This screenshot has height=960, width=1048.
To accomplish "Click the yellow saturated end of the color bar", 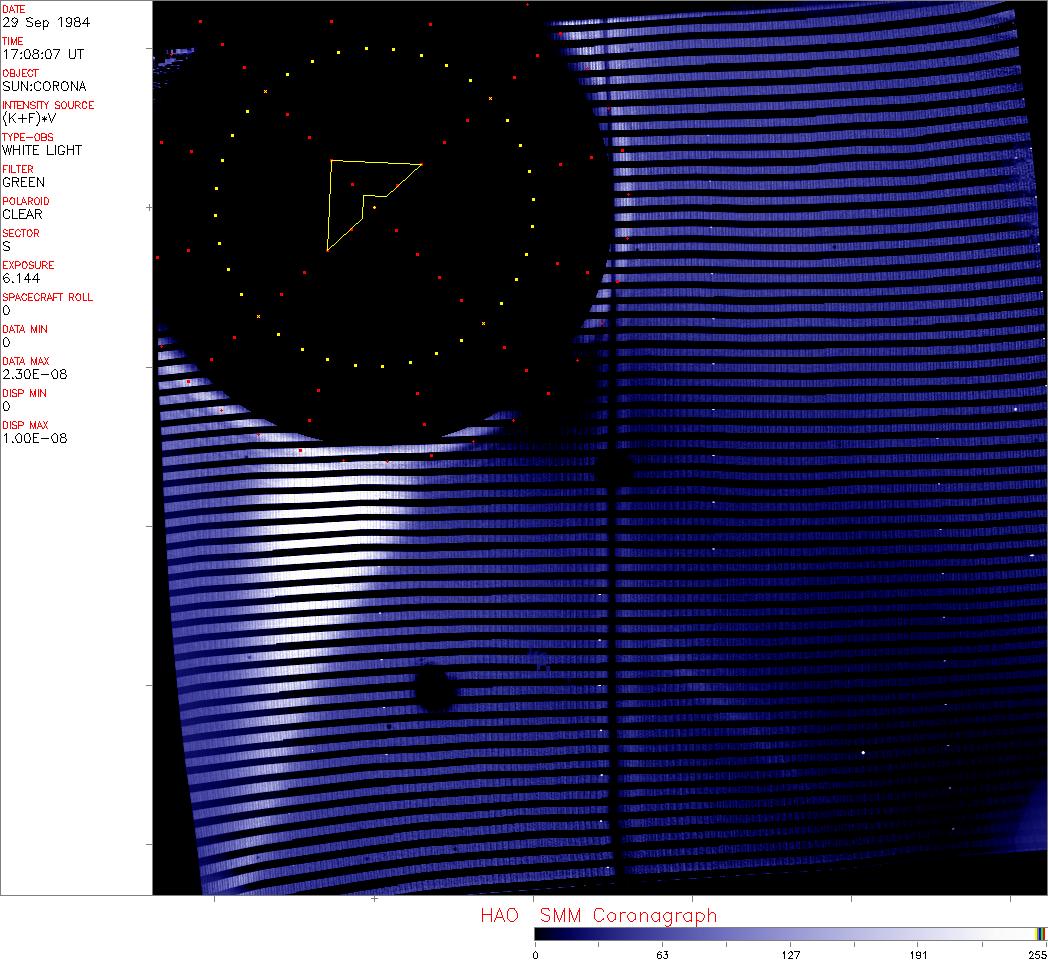I will pos(1041,933).
